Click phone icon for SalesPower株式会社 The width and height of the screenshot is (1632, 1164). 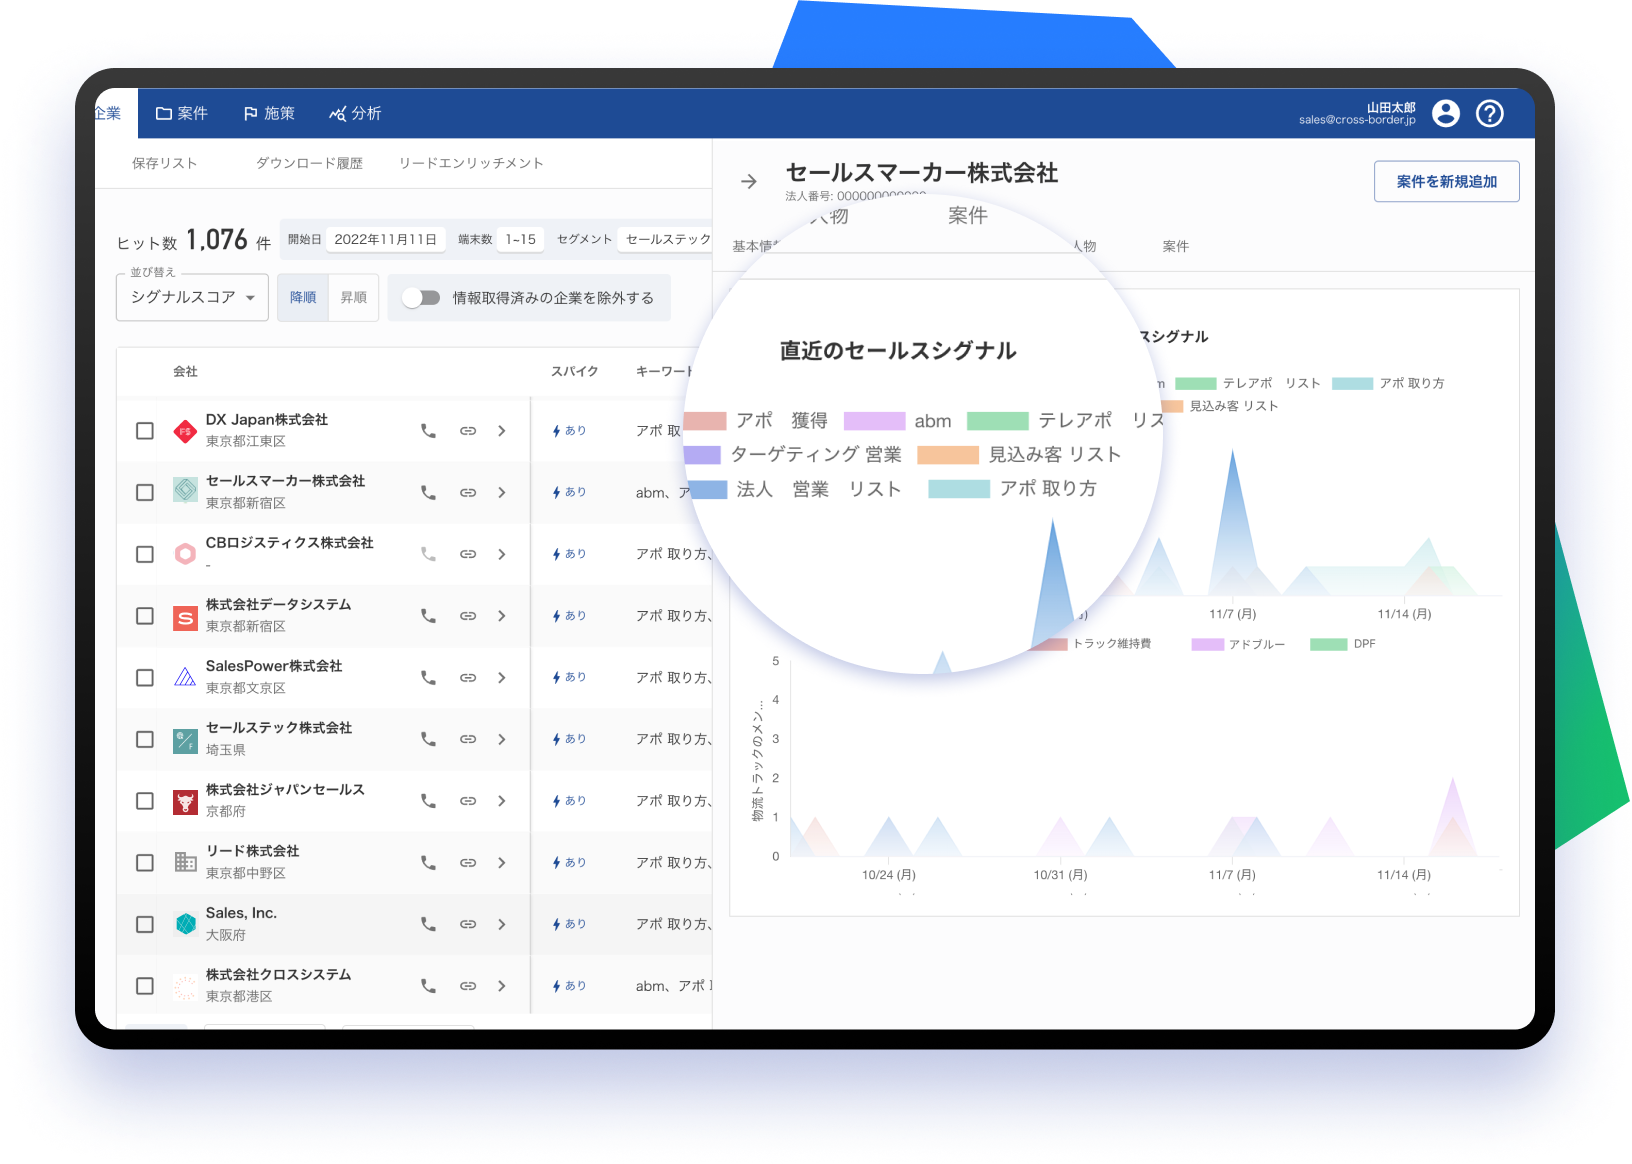click(x=428, y=678)
